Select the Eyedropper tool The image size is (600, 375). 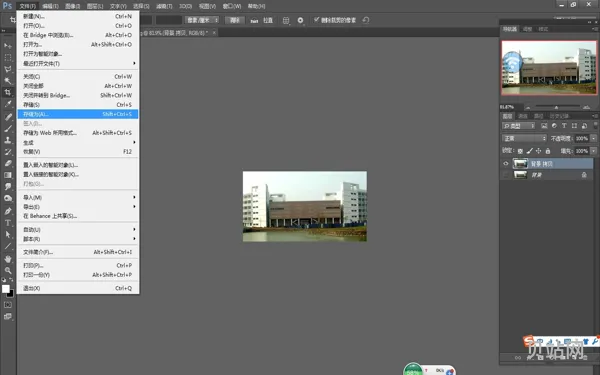pos(8,104)
